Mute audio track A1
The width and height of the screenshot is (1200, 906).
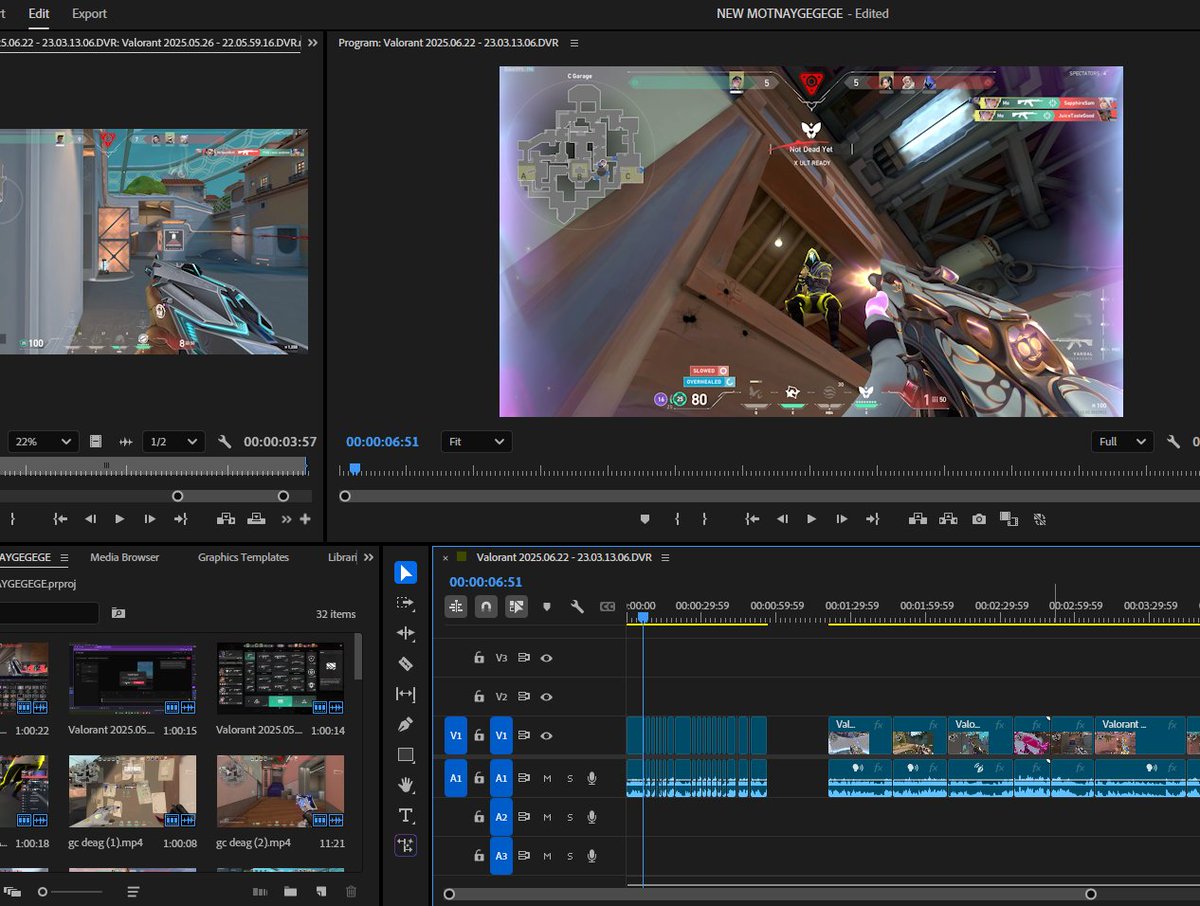click(547, 778)
